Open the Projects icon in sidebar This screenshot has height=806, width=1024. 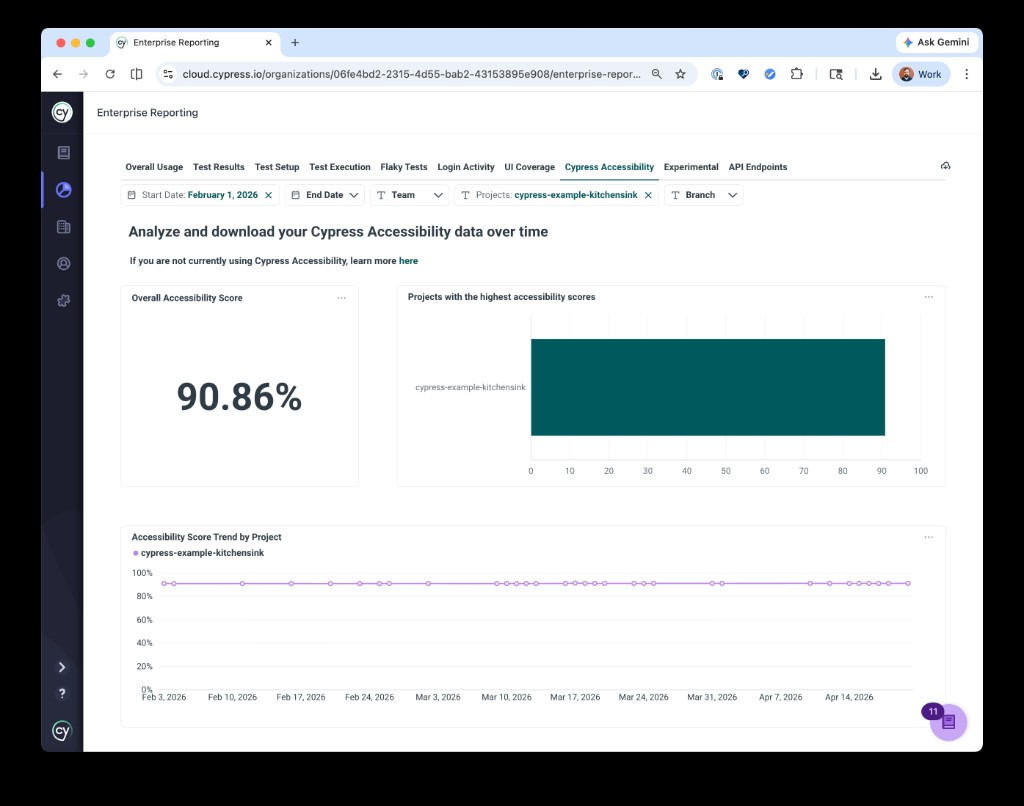tap(63, 153)
